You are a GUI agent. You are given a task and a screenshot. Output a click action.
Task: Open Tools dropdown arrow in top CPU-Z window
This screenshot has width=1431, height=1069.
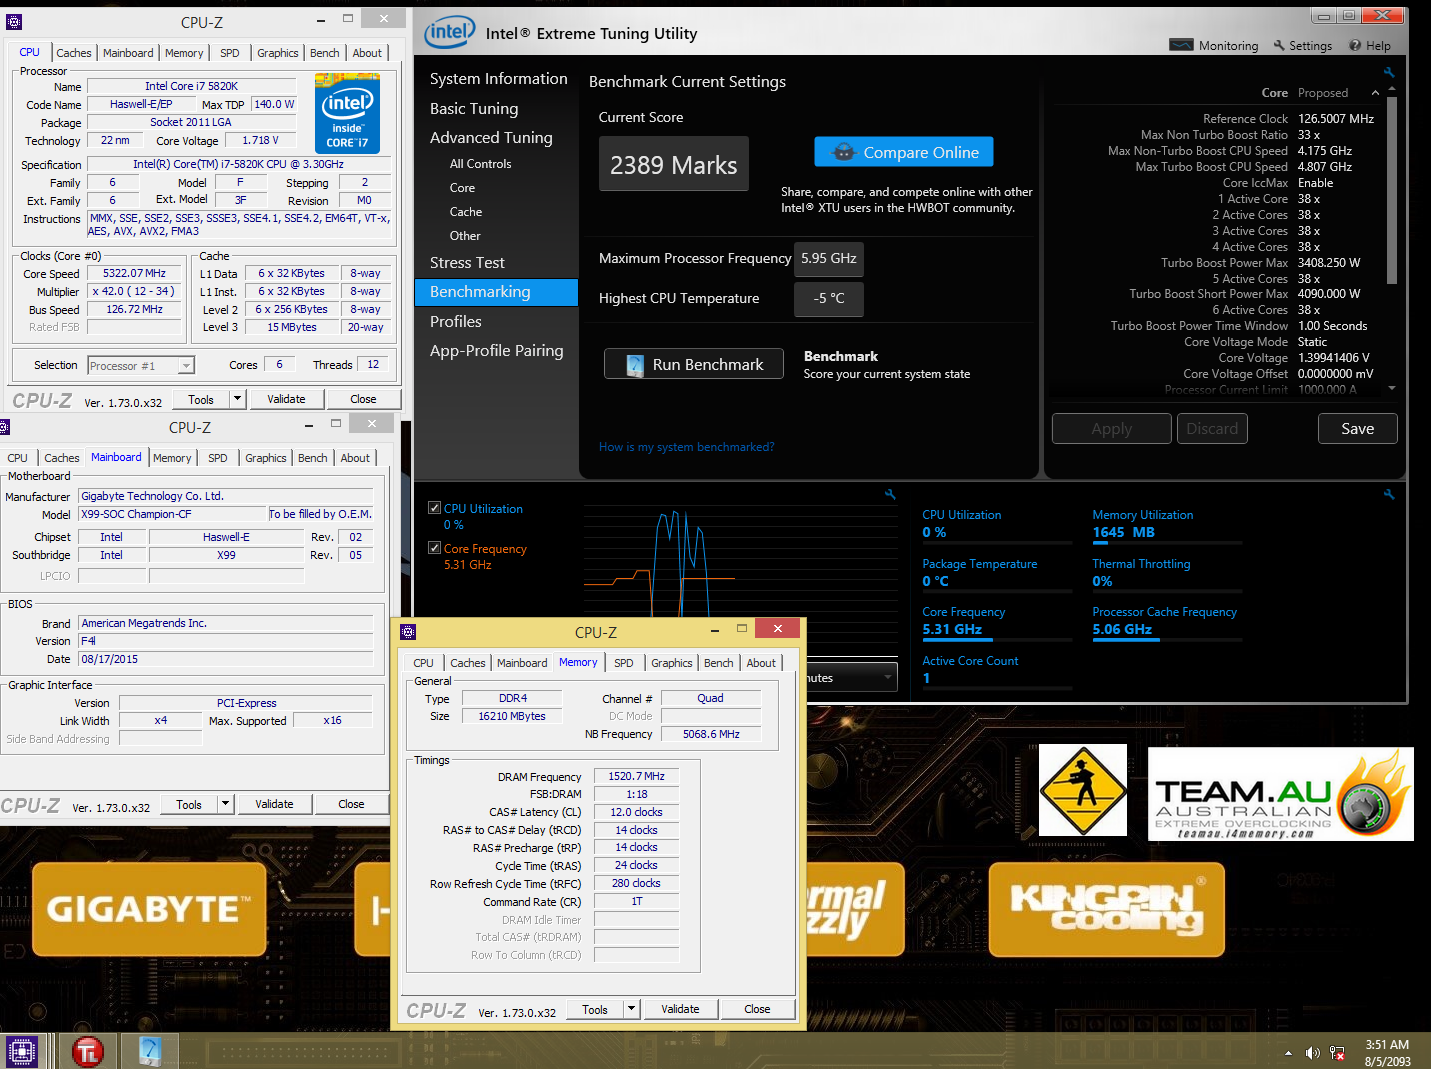pos(237,399)
